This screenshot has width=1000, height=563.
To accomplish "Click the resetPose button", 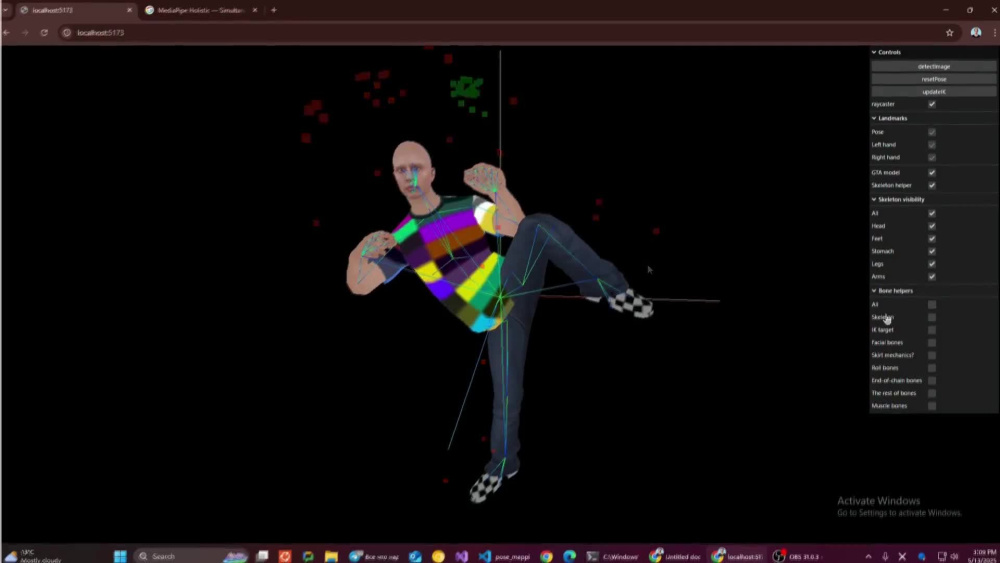I will 934,79.
